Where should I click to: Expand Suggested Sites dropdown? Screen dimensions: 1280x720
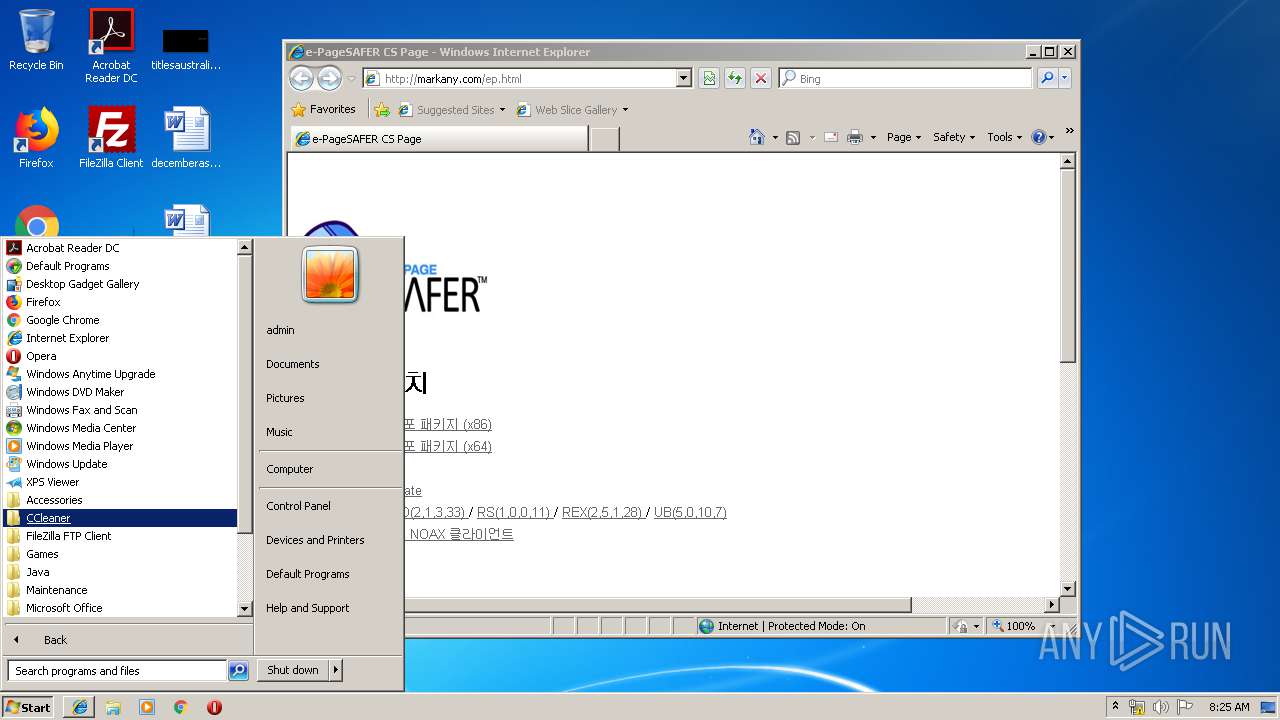pos(502,110)
